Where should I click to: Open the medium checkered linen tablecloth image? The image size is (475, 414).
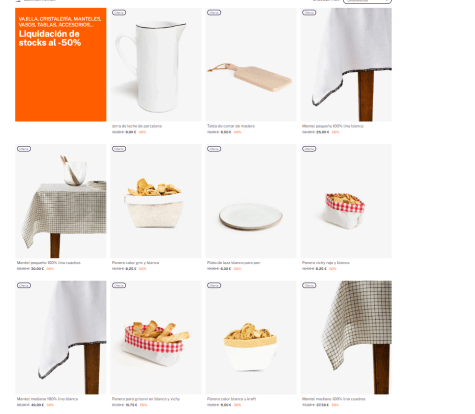pyautogui.click(x=346, y=337)
